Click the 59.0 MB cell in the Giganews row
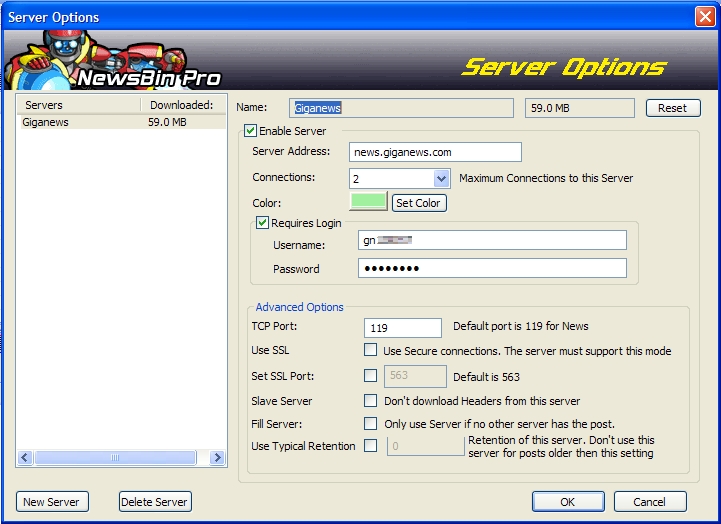 coord(167,122)
